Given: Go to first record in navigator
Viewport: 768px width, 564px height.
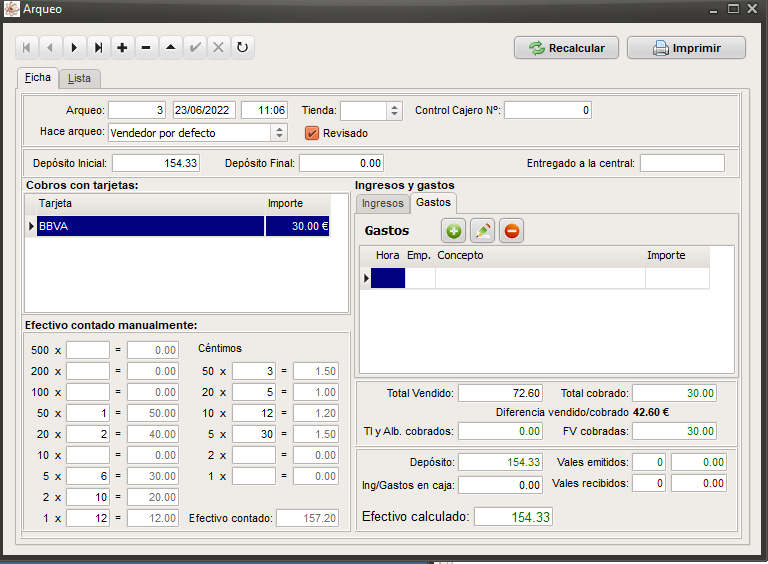Looking at the screenshot, I should tap(27, 47).
